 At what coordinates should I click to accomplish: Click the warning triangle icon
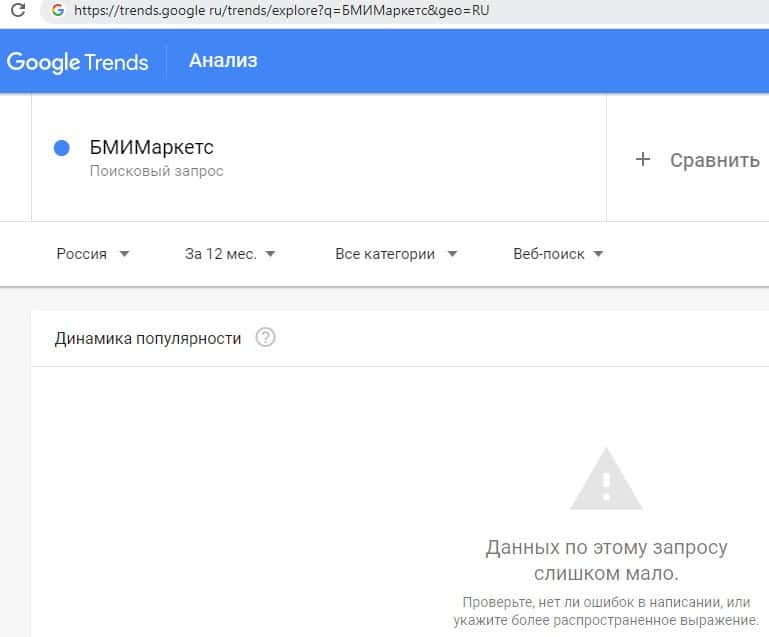point(606,480)
